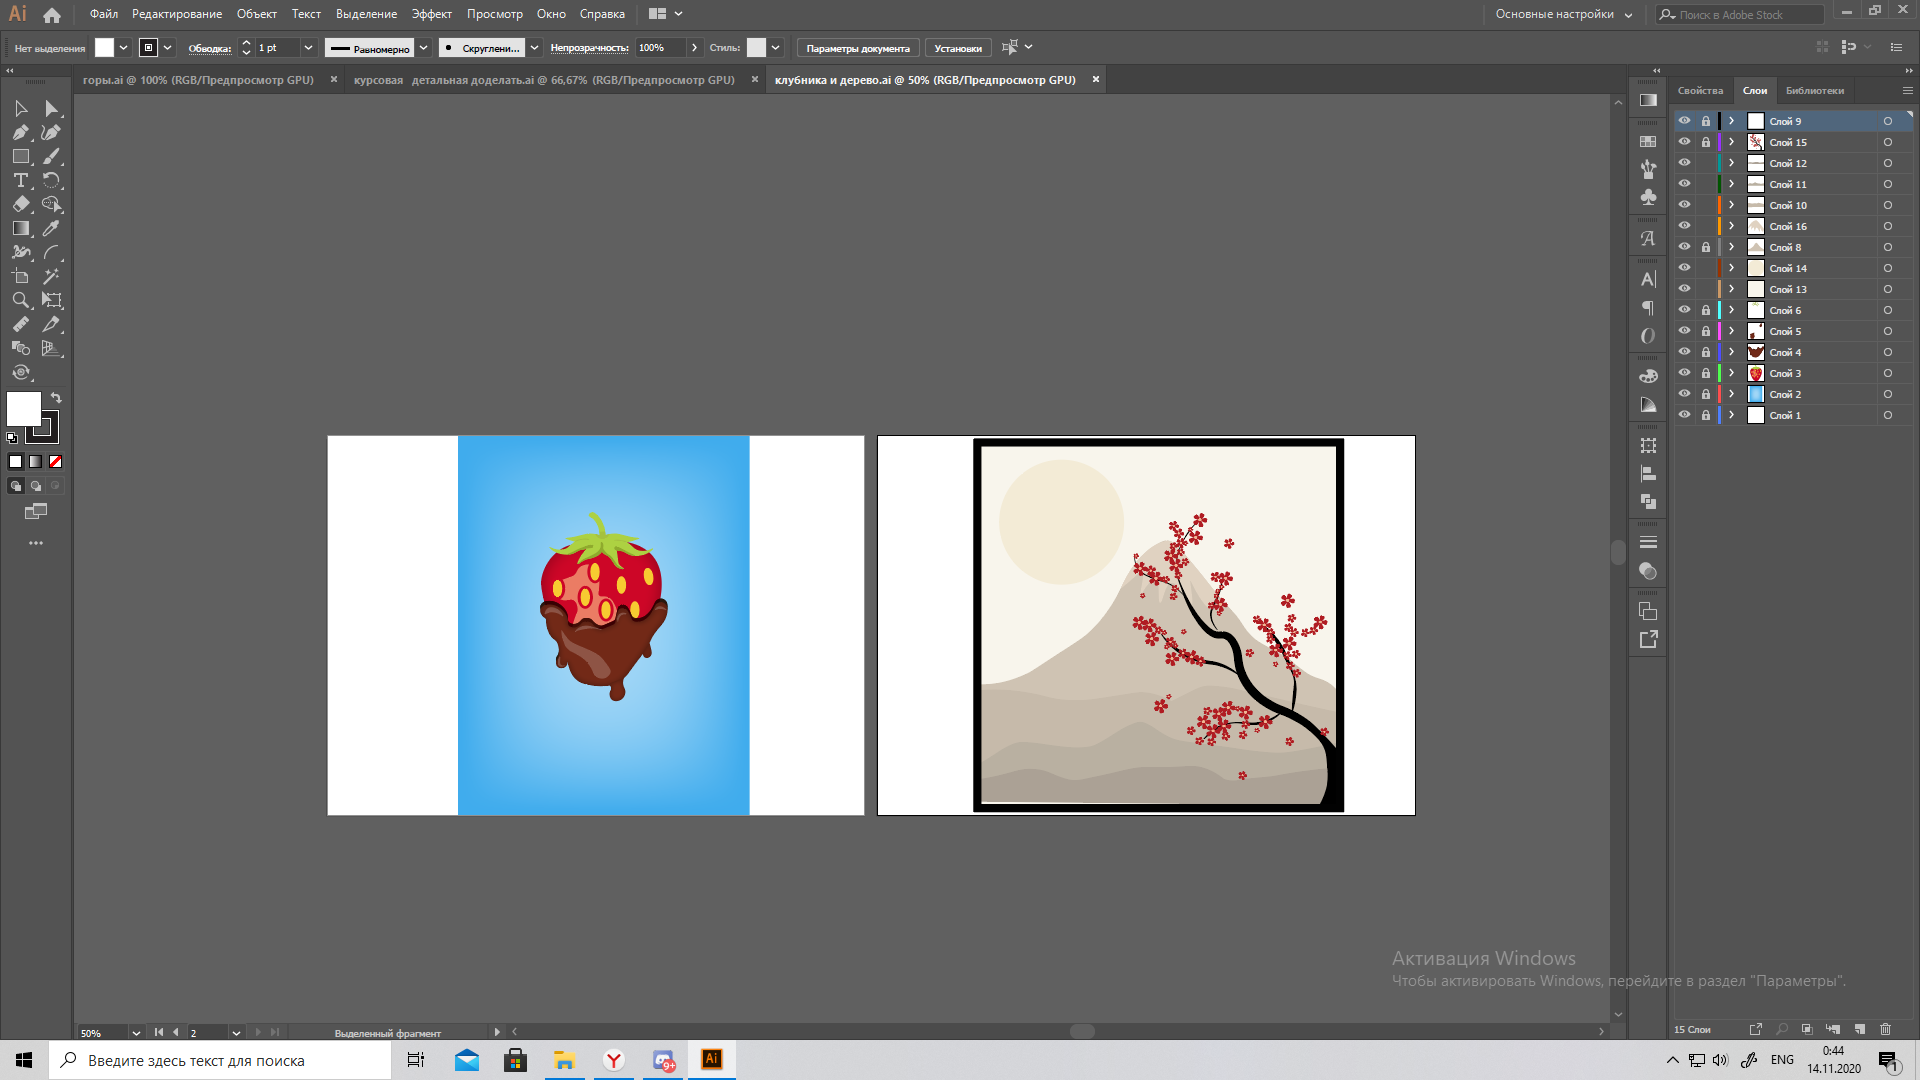Select the Pen tool
This screenshot has width=1920, height=1080.
21,132
